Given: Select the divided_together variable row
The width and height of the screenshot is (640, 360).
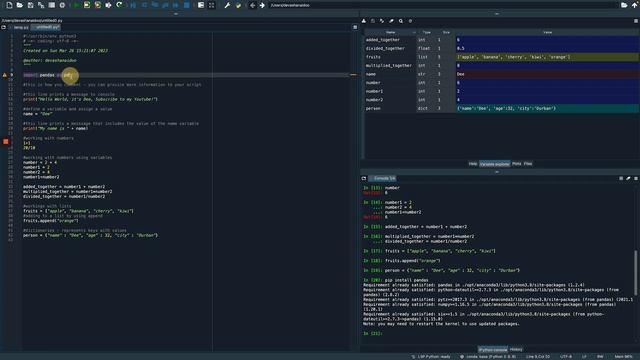Looking at the screenshot, I should 502,49.
